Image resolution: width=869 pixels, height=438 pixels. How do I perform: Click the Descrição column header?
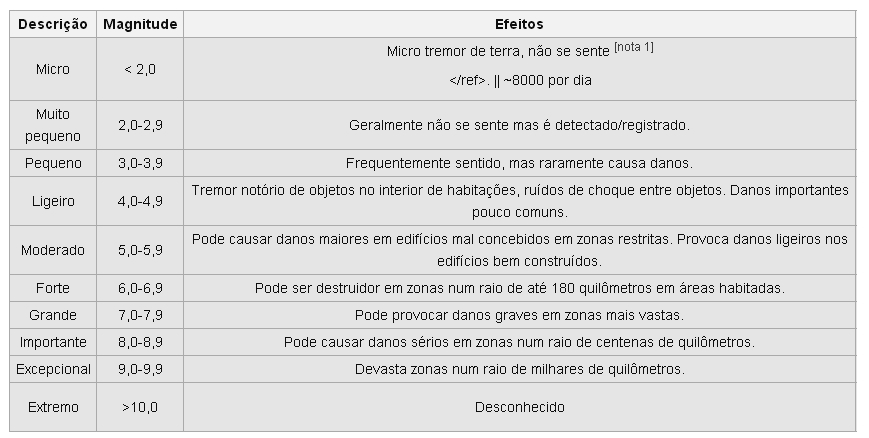pyautogui.click(x=53, y=24)
